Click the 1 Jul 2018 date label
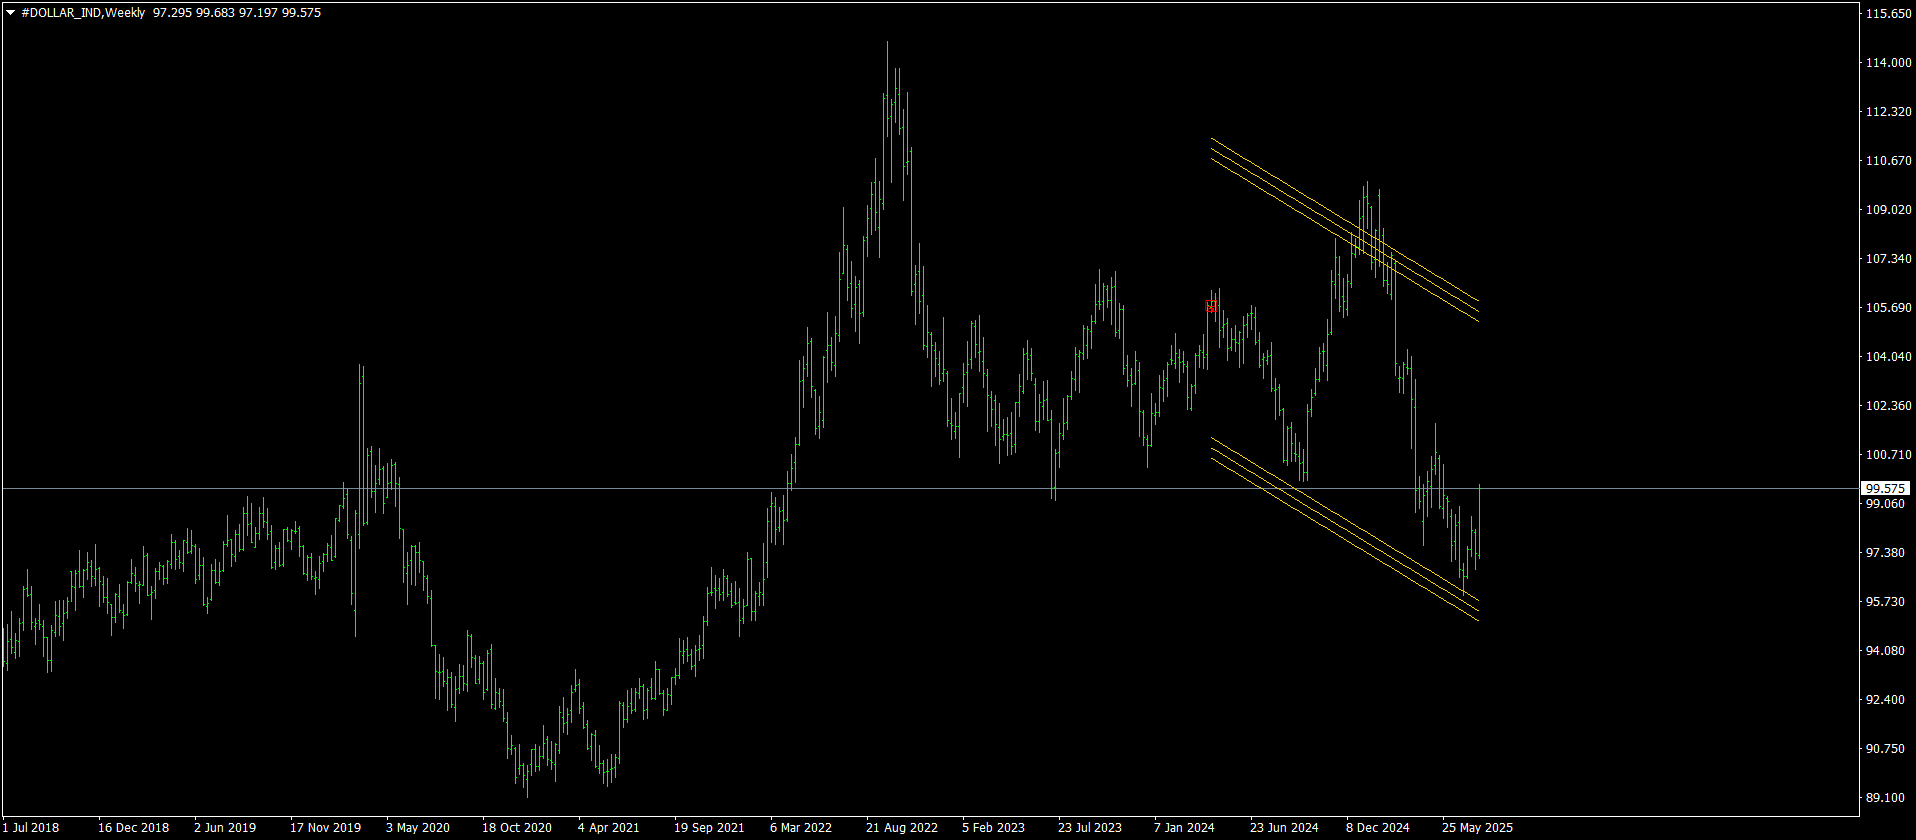This screenshot has height=840, width=1916. pyautogui.click(x=30, y=828)
